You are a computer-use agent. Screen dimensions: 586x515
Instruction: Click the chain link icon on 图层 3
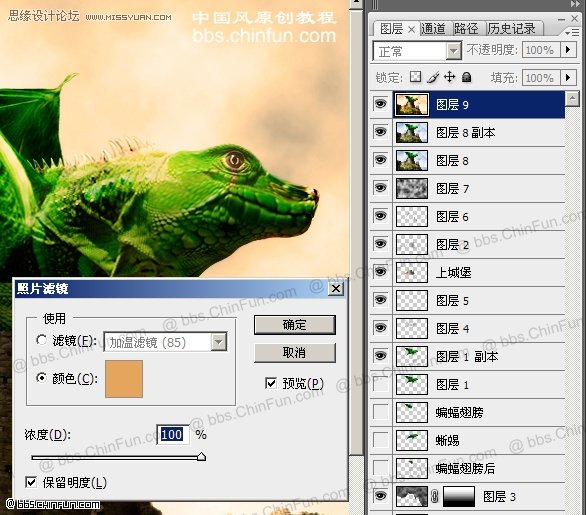tap(434, 496)
